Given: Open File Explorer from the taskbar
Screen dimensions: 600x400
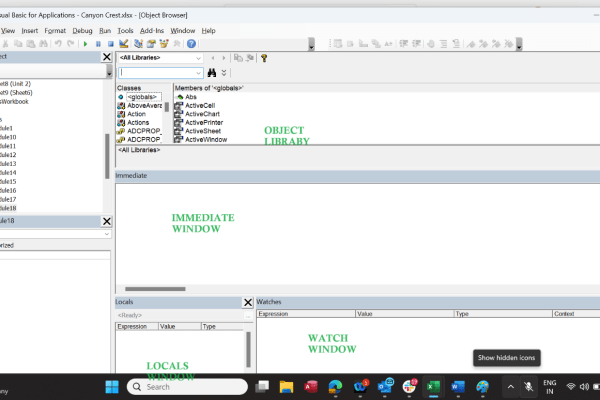Looking at the screenshot, I should 286,387.
